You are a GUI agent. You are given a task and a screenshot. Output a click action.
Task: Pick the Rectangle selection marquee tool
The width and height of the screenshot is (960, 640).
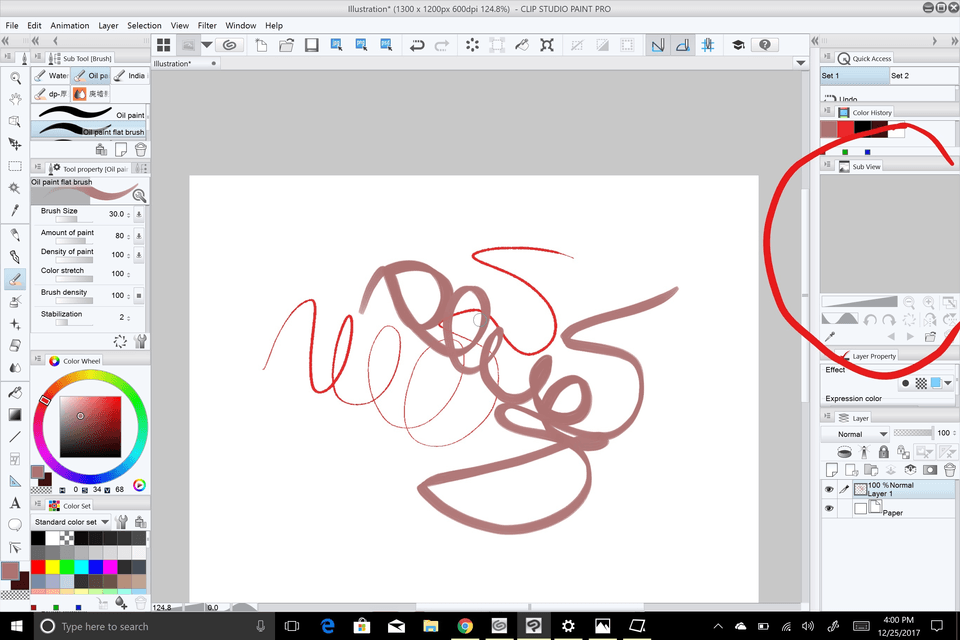click(x=15, y=166)
